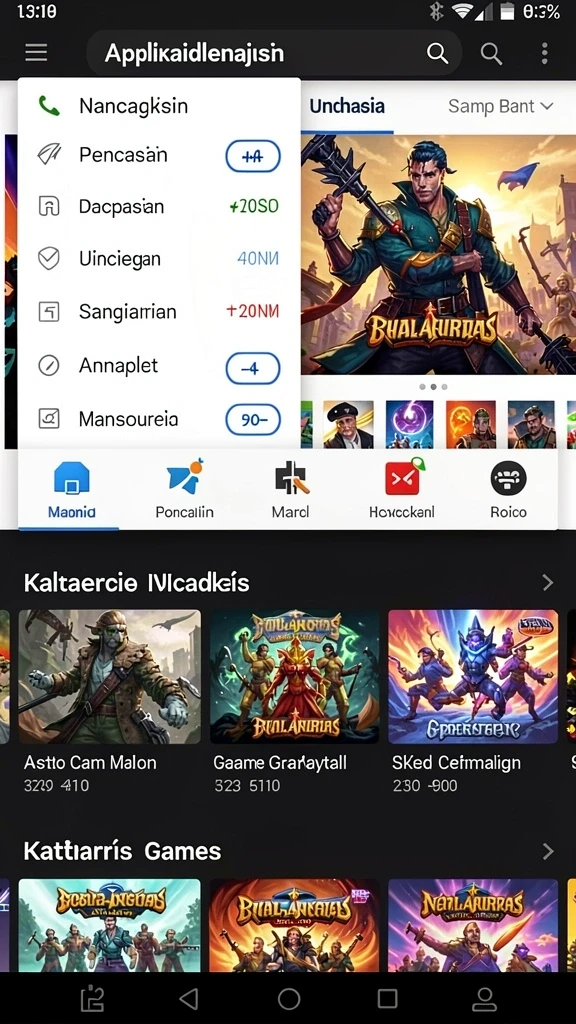Click the search icon inside the title field

pos(438,54)
